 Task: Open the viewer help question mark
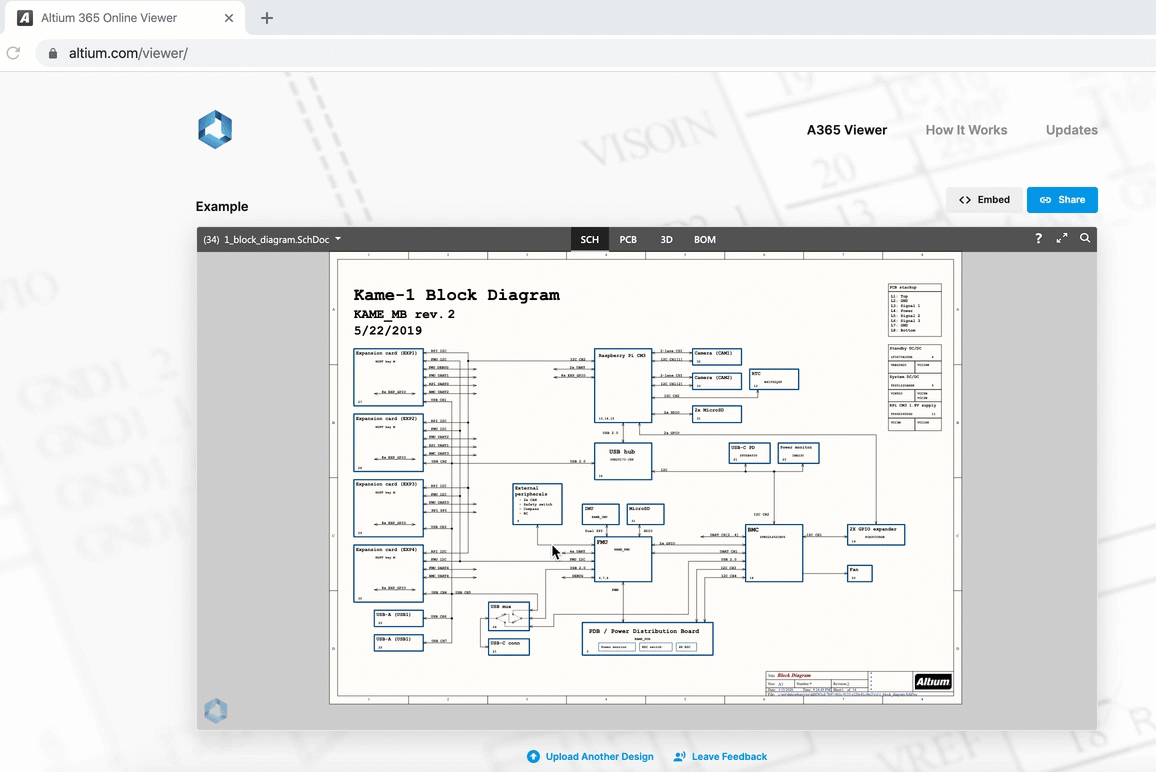click(x=1038, y=239)
